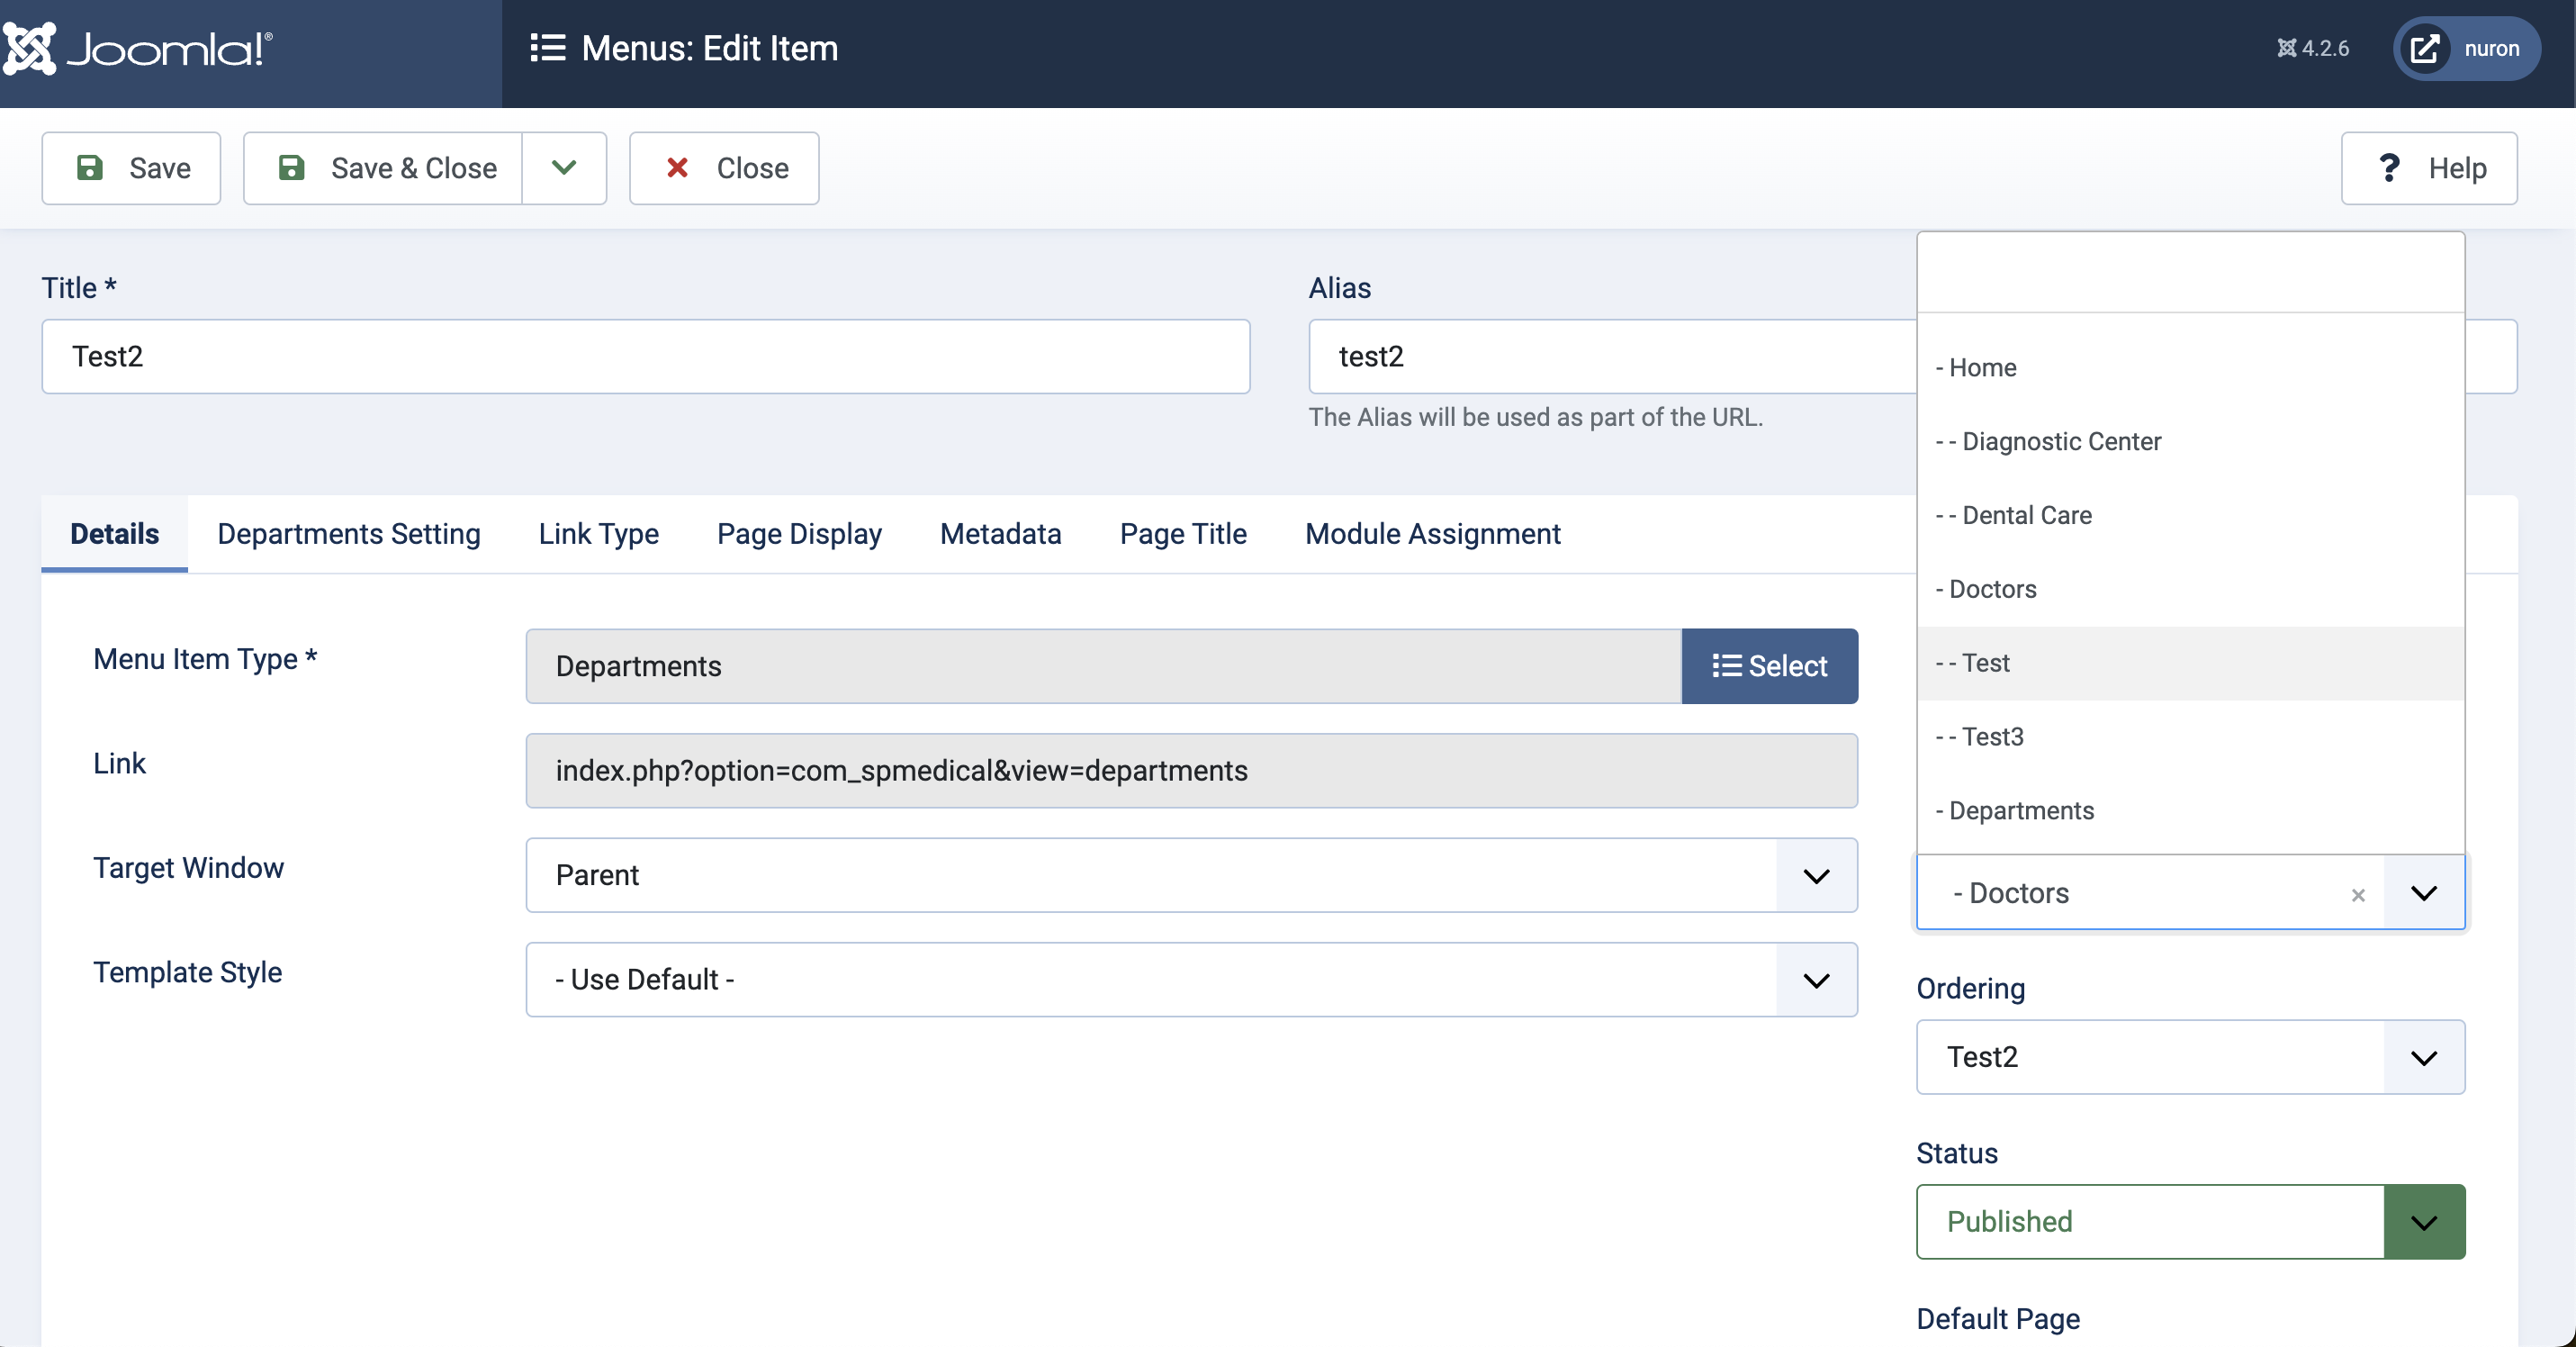Switch to Departments Setting tab
Screen dimensions: 2576x1347
tap(348, 533)
